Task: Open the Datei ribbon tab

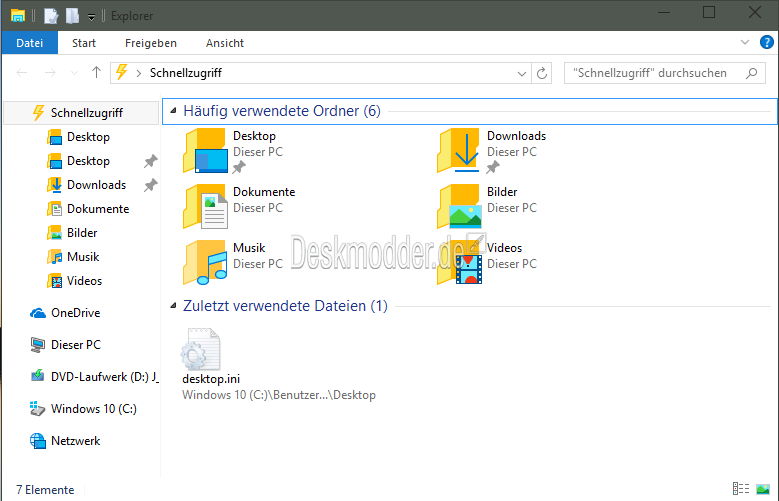Action: click(29, 43)
